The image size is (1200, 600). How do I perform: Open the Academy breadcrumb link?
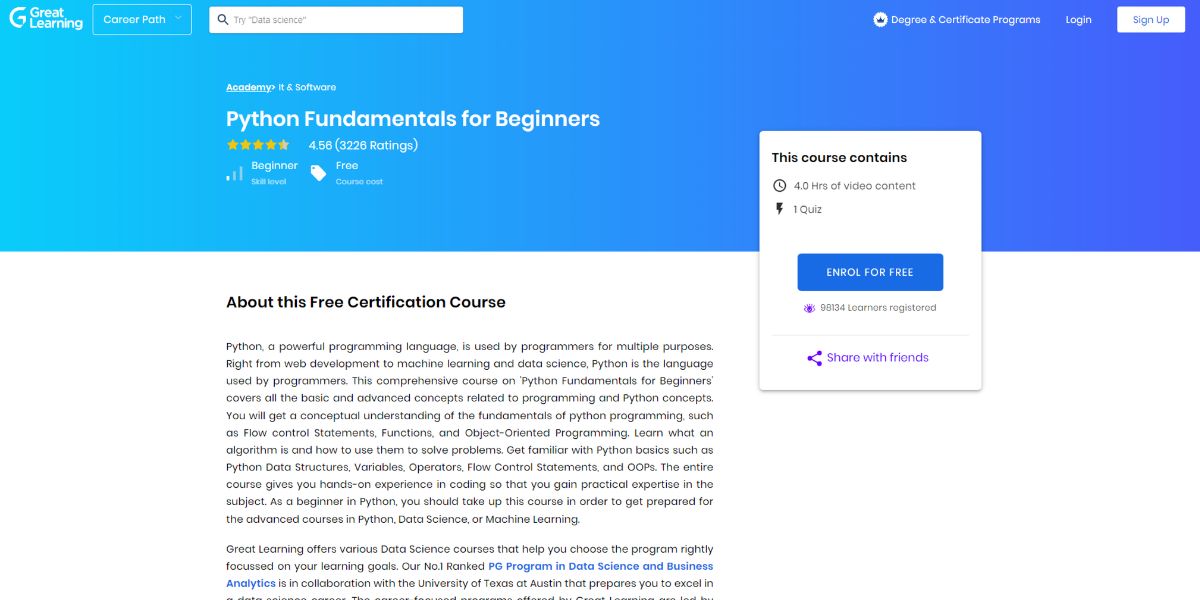coord(248,88)
